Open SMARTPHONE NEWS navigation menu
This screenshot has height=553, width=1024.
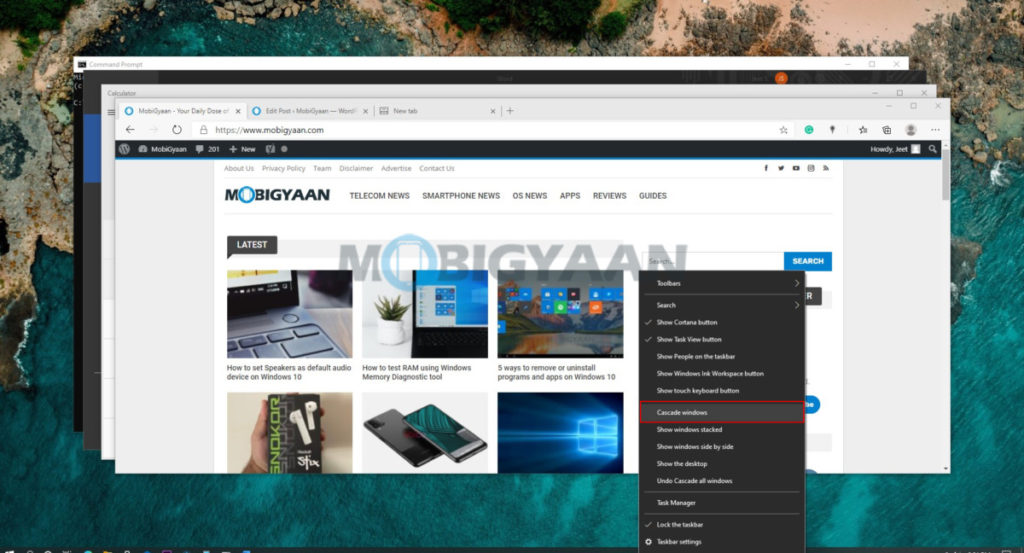click(461, 196)
